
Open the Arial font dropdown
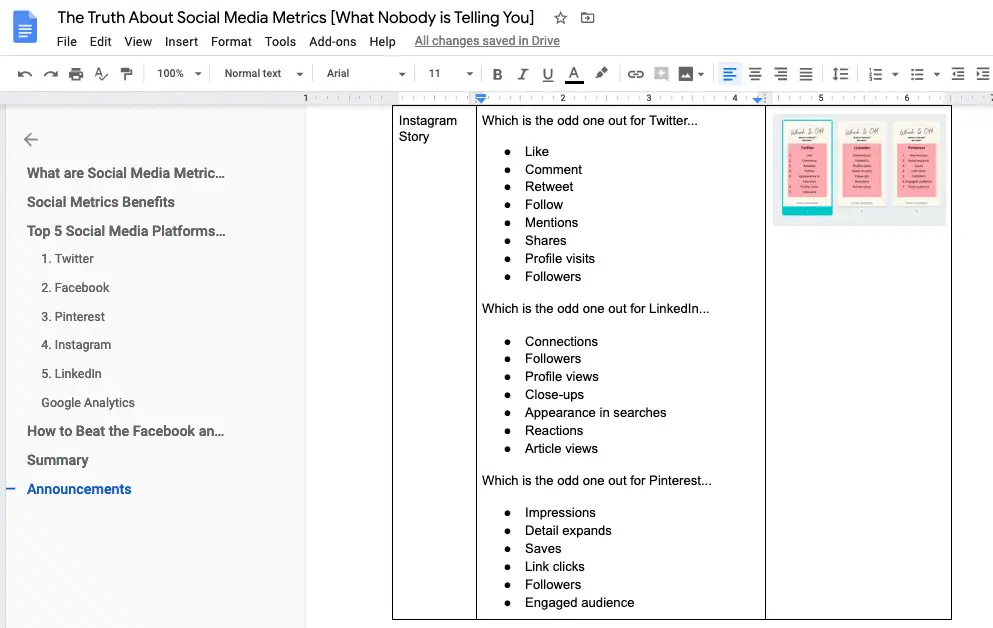pos(365,73)
